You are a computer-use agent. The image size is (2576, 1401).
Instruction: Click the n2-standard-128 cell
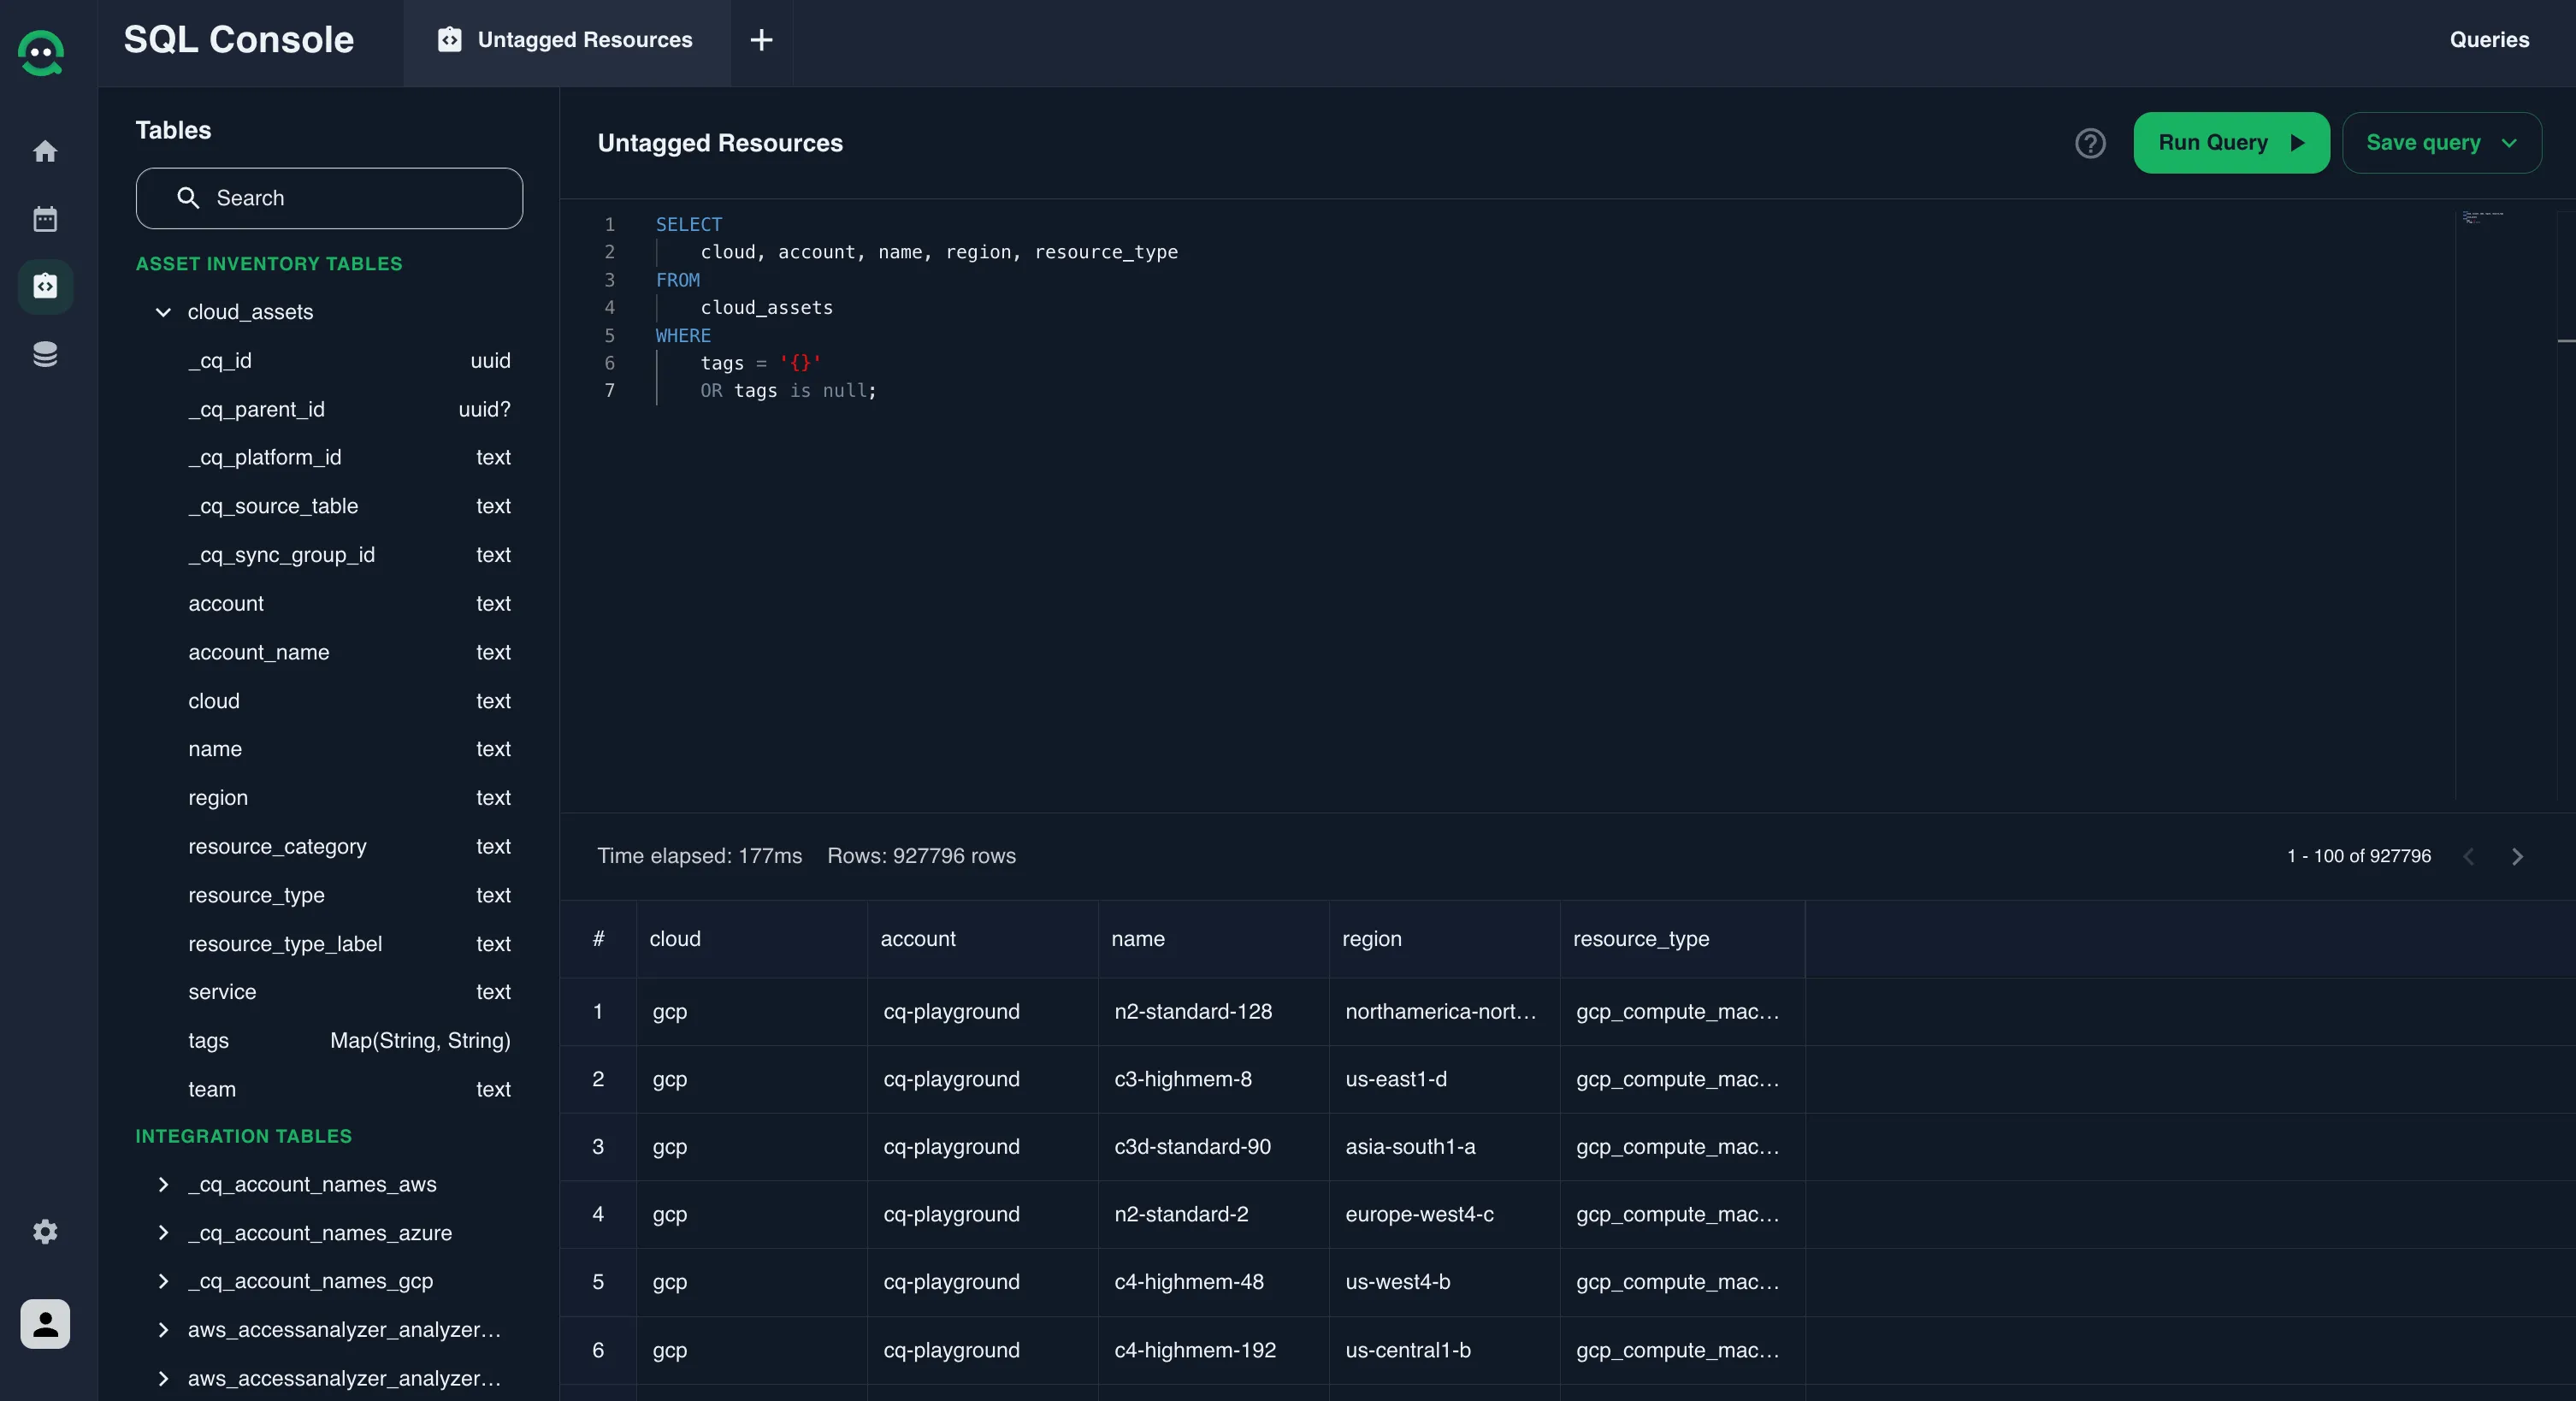click(1214, 1012)
